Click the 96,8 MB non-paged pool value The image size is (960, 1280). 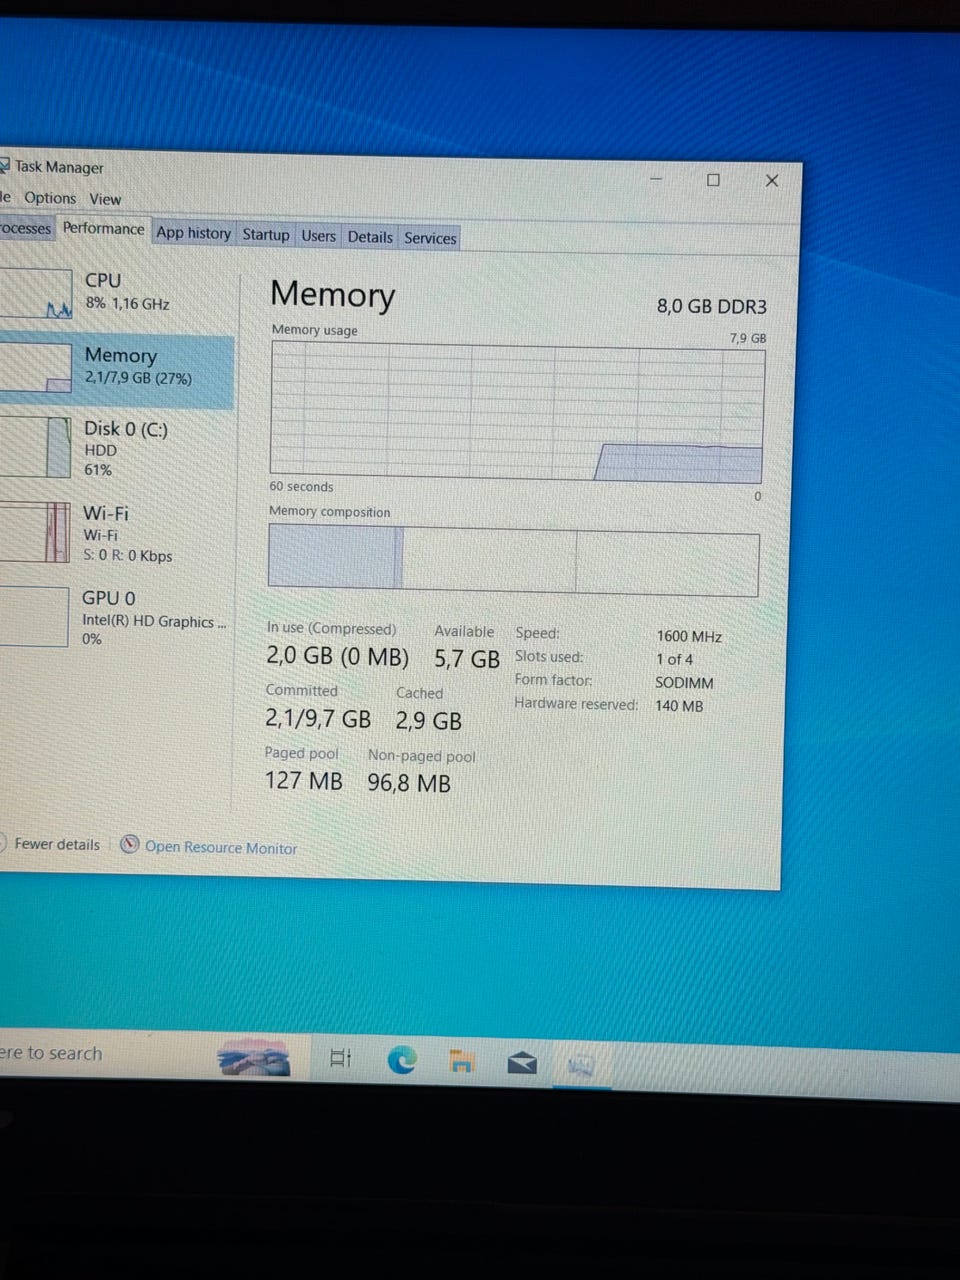click(409, 783)
